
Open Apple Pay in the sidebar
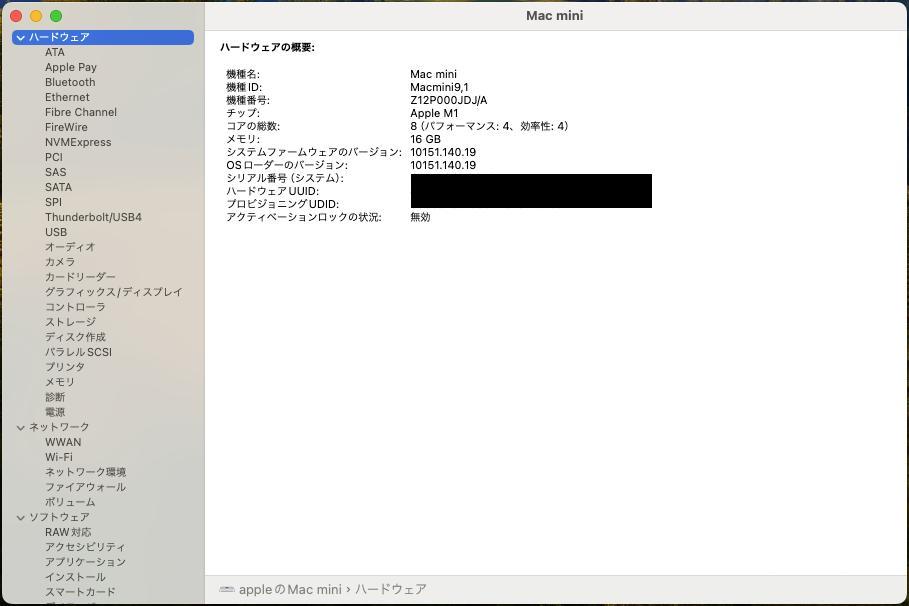click(71, 67)
